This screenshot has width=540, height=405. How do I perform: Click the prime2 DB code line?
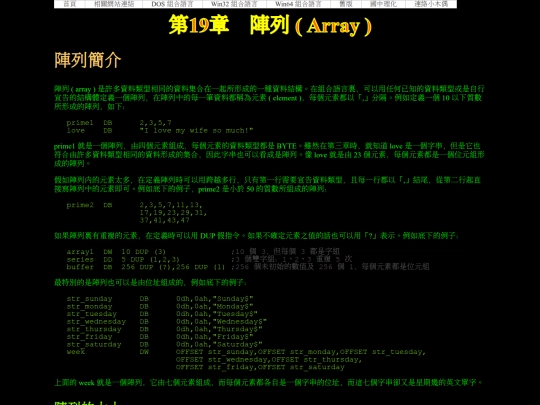[x=135, y=205]
